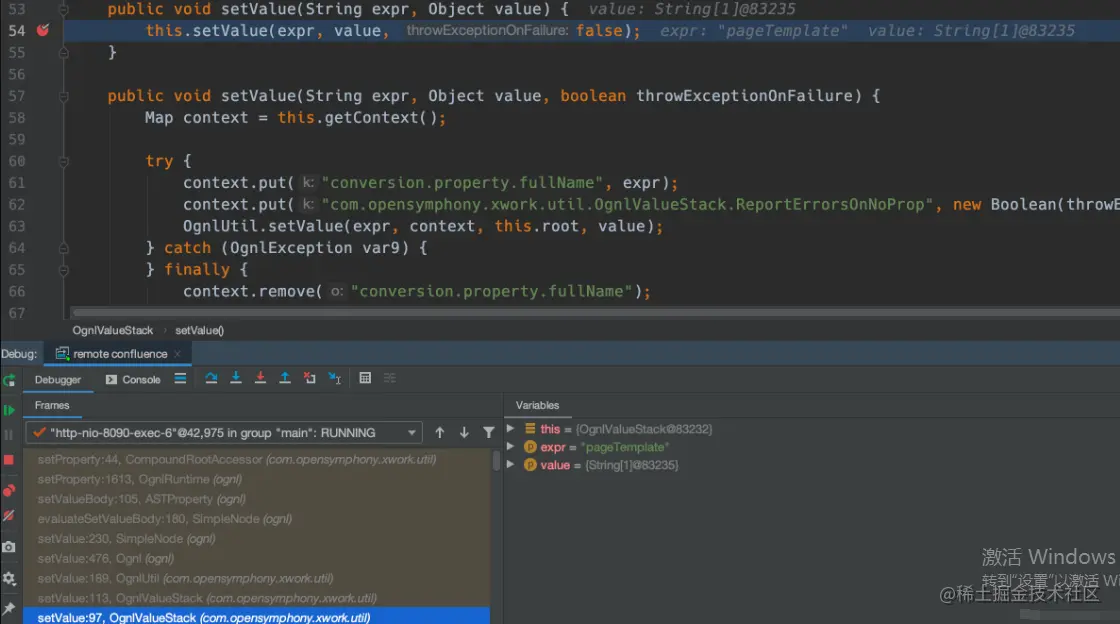Screen dimensions: 1120x624
Task: Select frame setValue:230, SimpleNode
Action: pos(257,539)
